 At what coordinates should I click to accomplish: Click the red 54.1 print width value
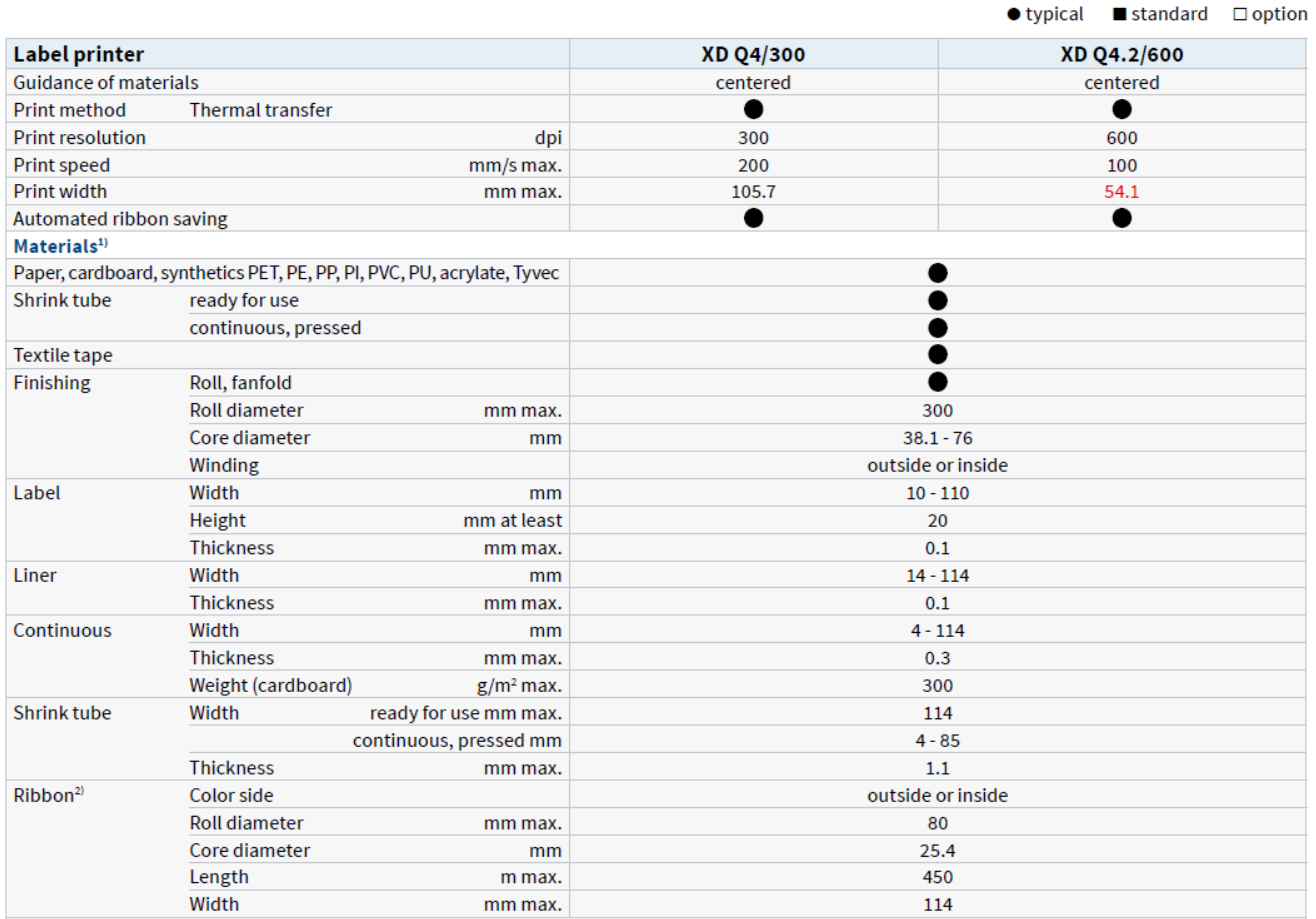pyautogui.click(x=1122, y=191)
